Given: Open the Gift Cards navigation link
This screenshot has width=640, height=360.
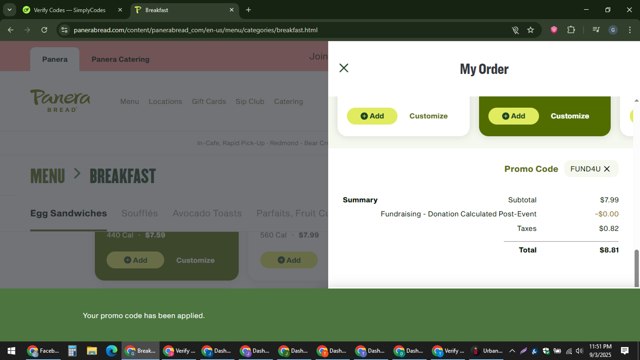Looking at the screenshot, I should (209, 101).
